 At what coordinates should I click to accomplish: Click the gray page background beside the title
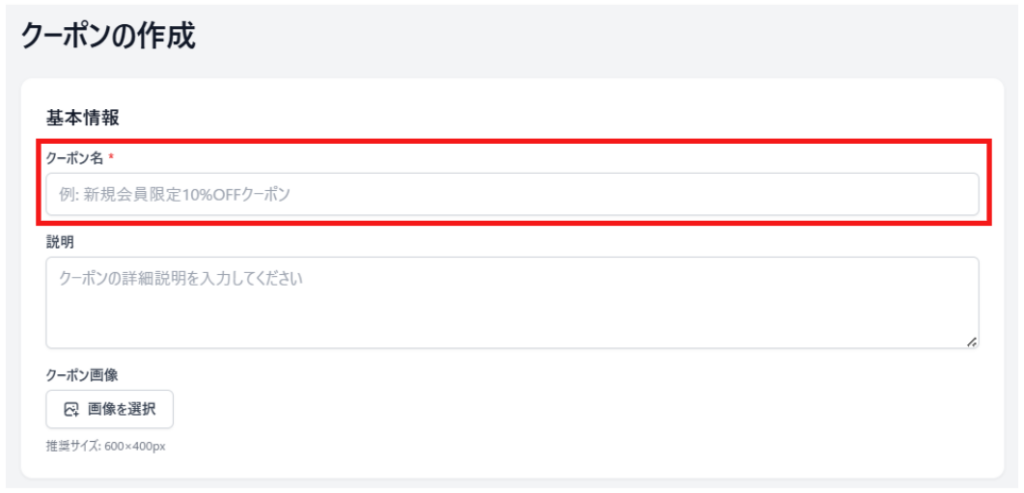coord(600,36)
